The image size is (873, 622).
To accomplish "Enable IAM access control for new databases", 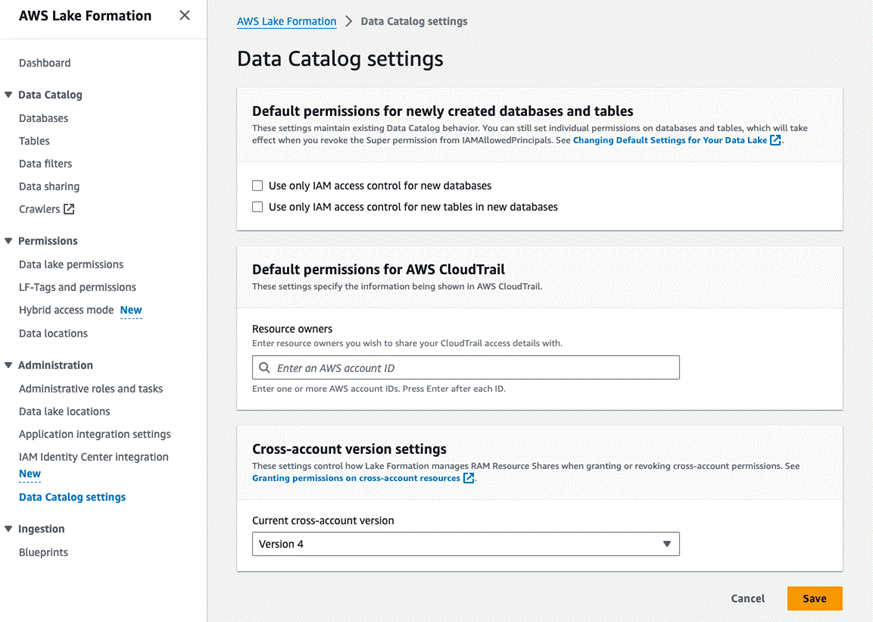I will pyautogui.click(x=258, y=186).
